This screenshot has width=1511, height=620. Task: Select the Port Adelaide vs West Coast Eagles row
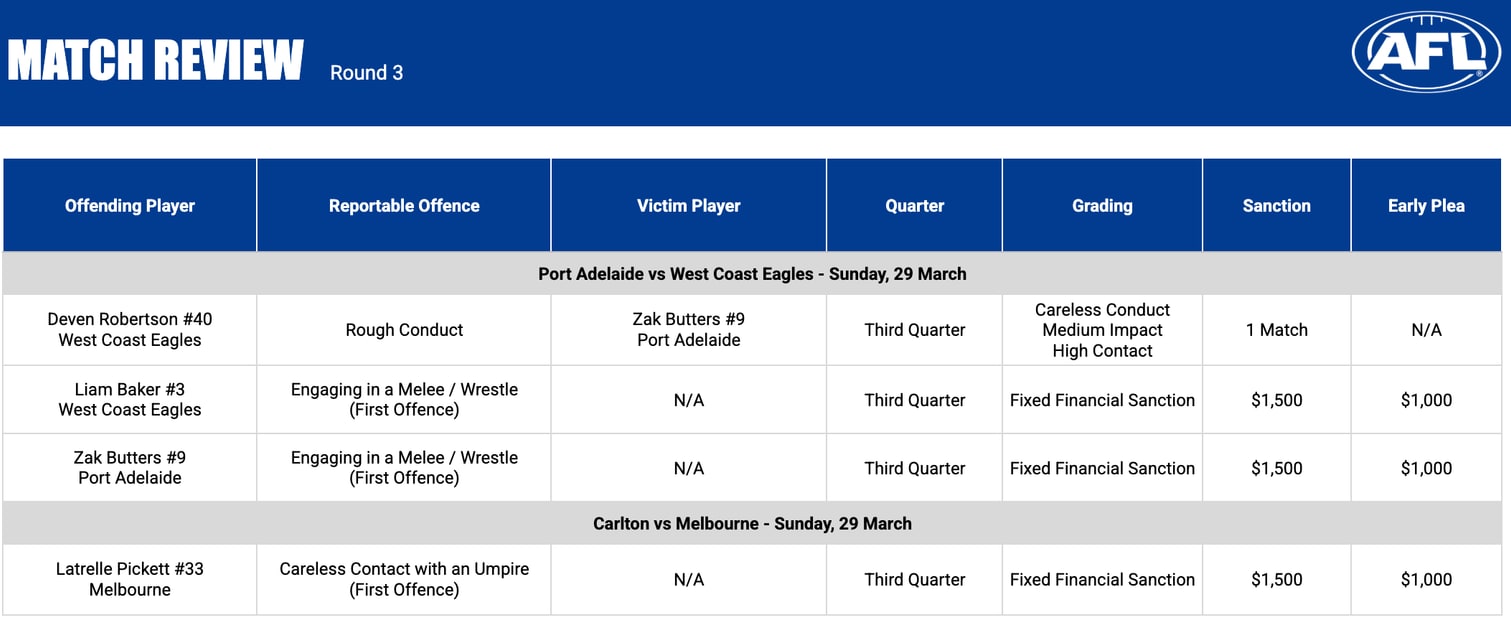coord(752,274)
